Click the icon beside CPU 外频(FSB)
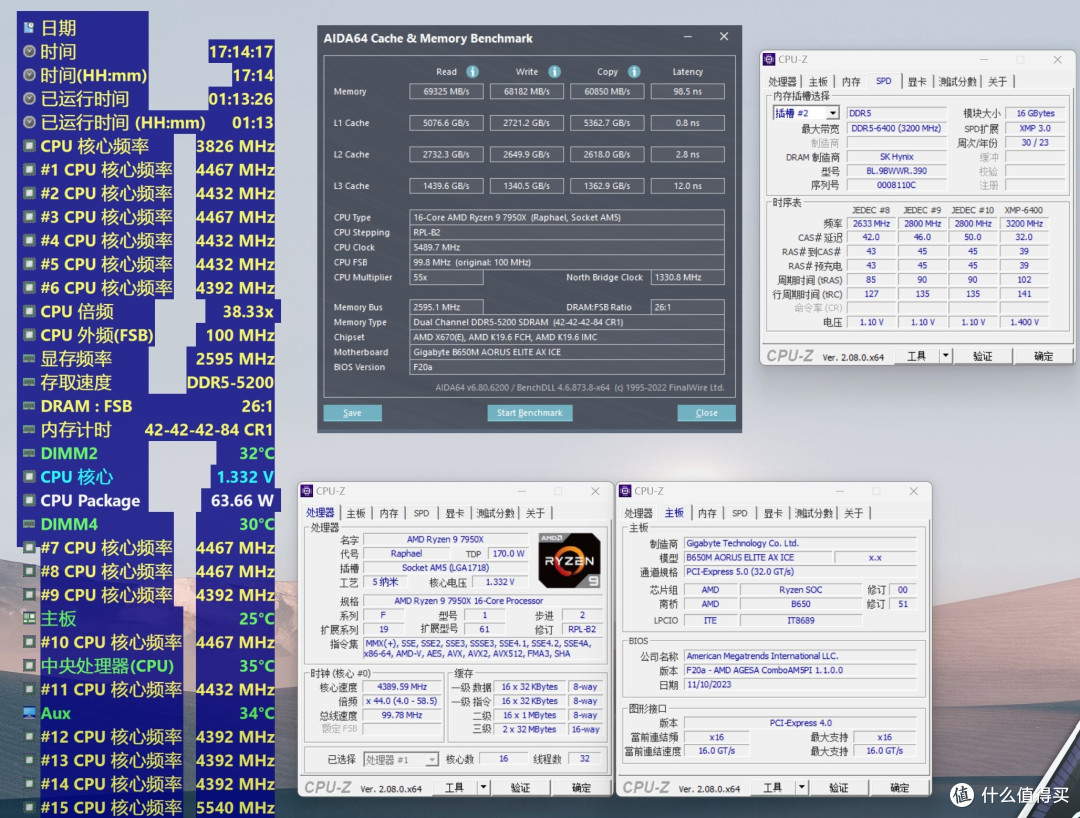 pyautogui.click(x=29, y=335)
